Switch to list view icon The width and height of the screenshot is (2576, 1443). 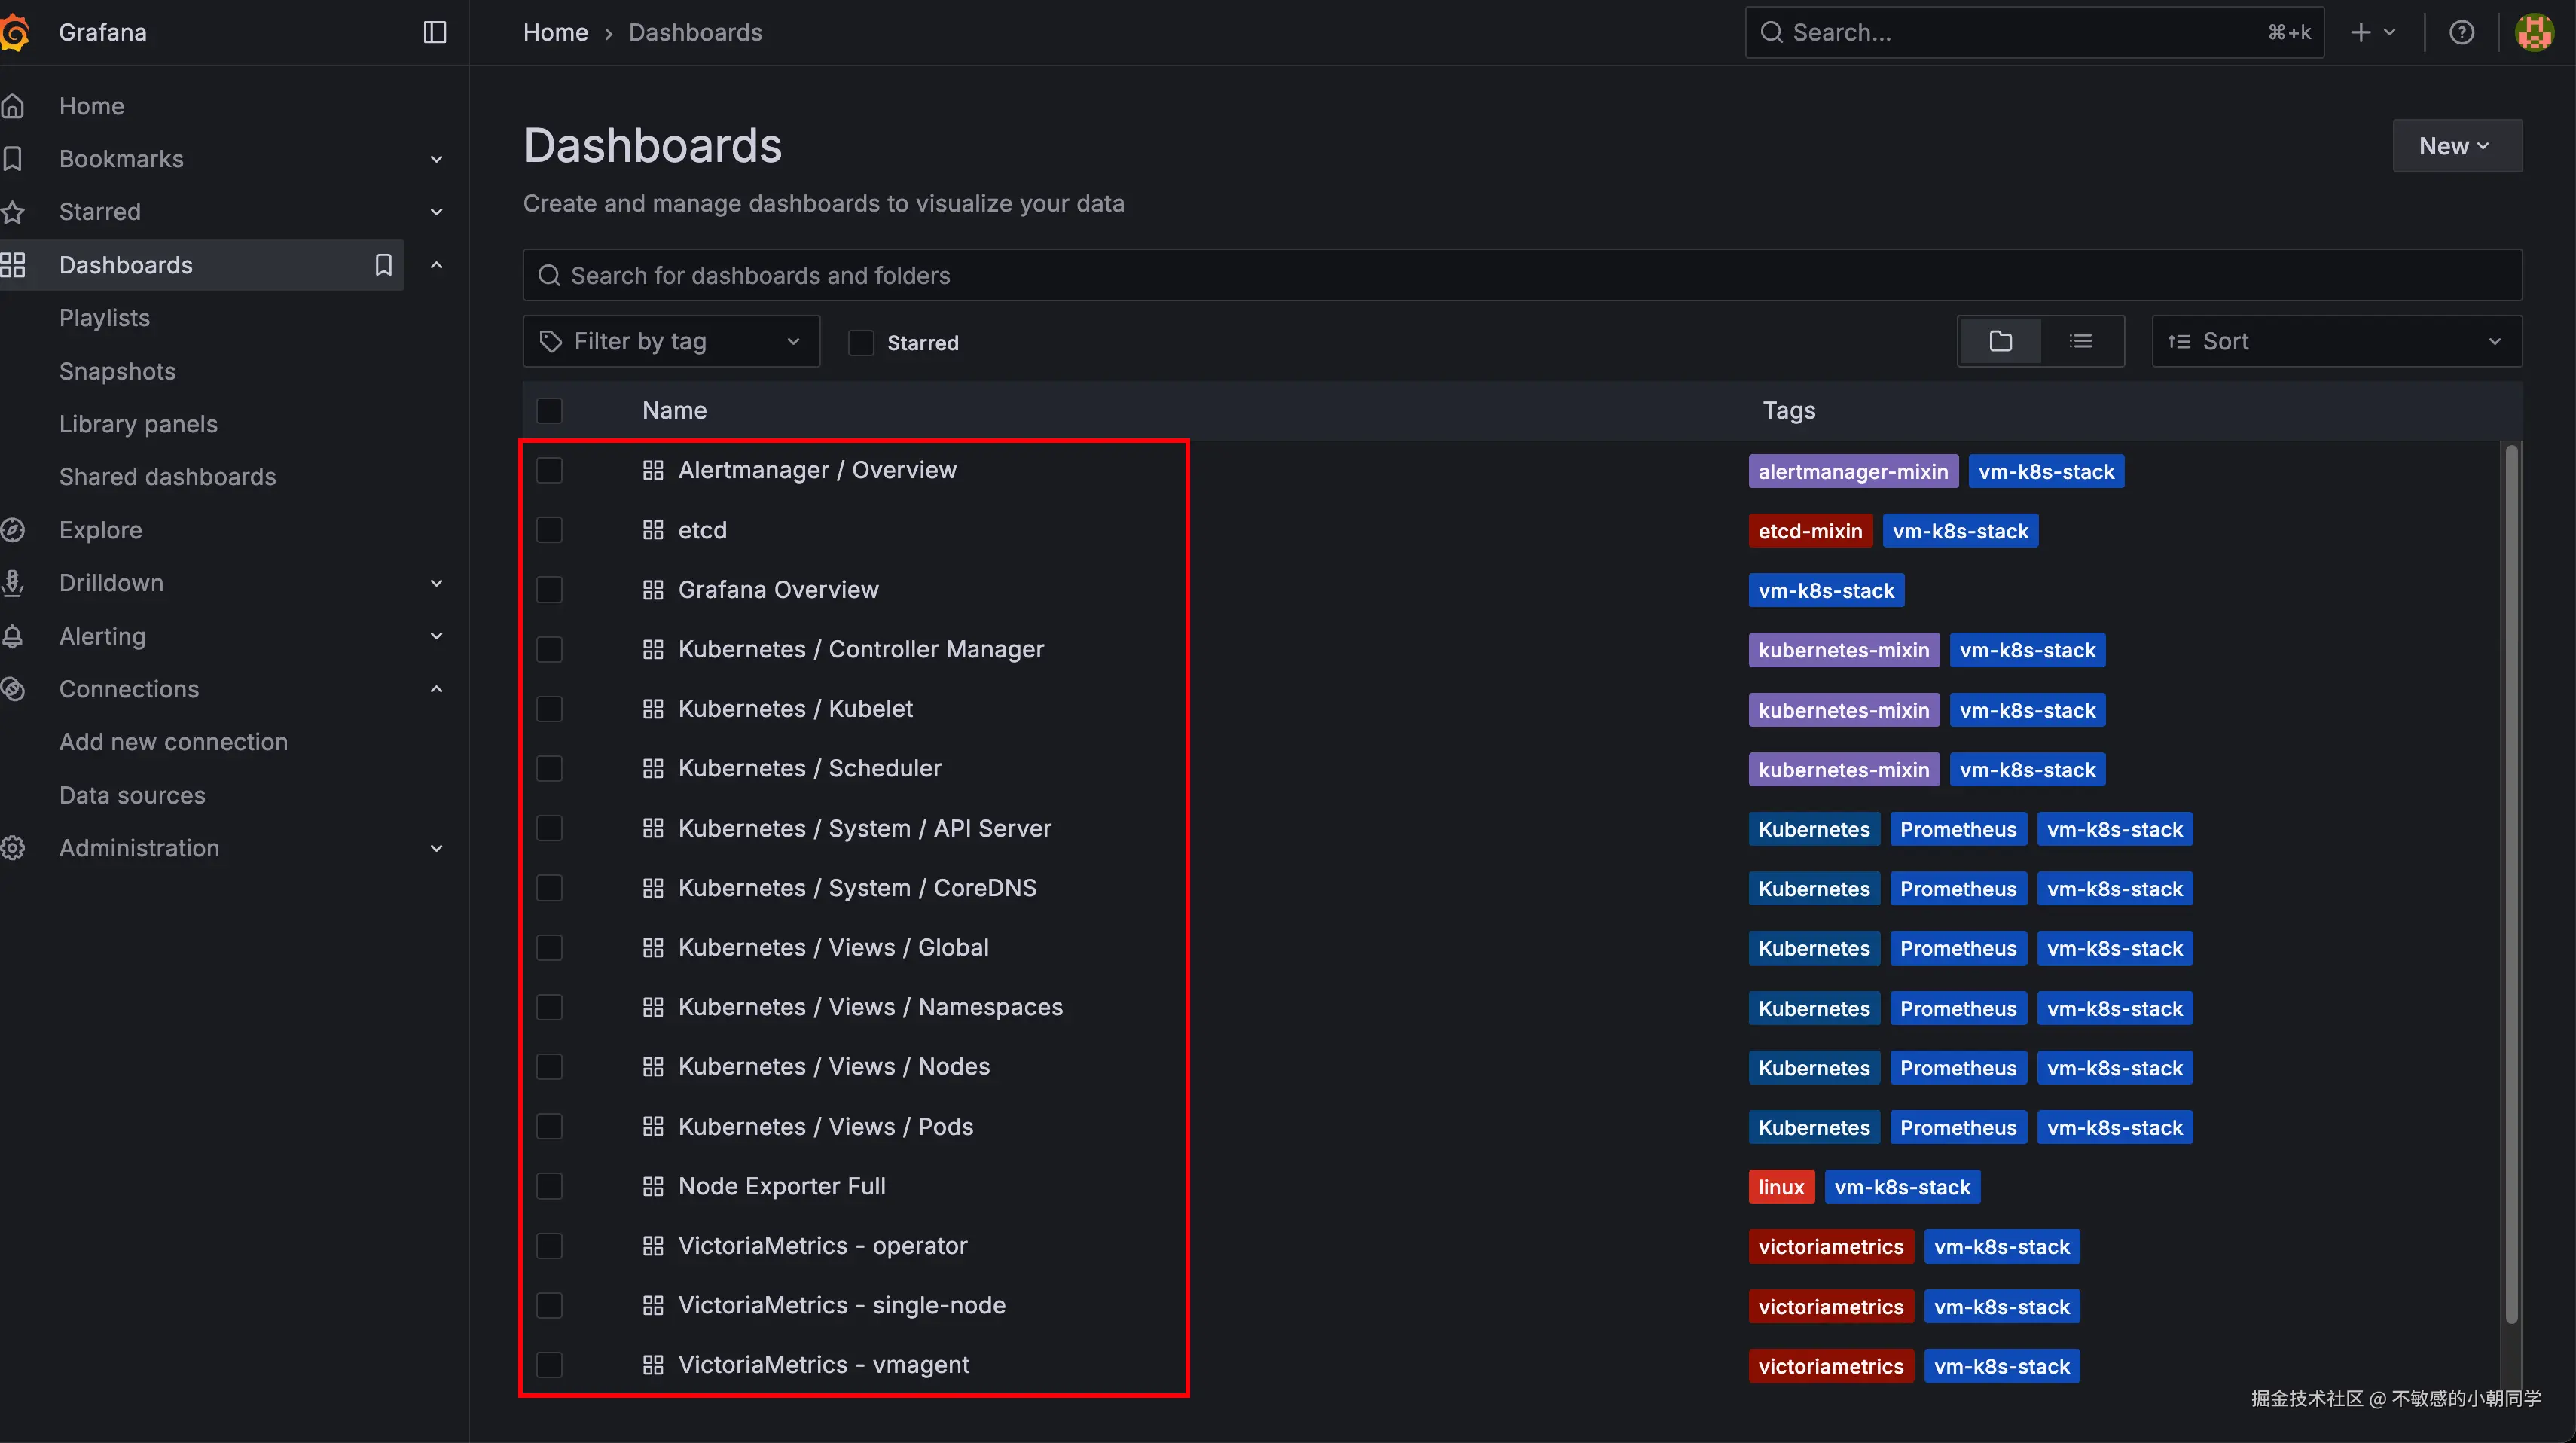pyautogui.click(x=2080, y=341)
